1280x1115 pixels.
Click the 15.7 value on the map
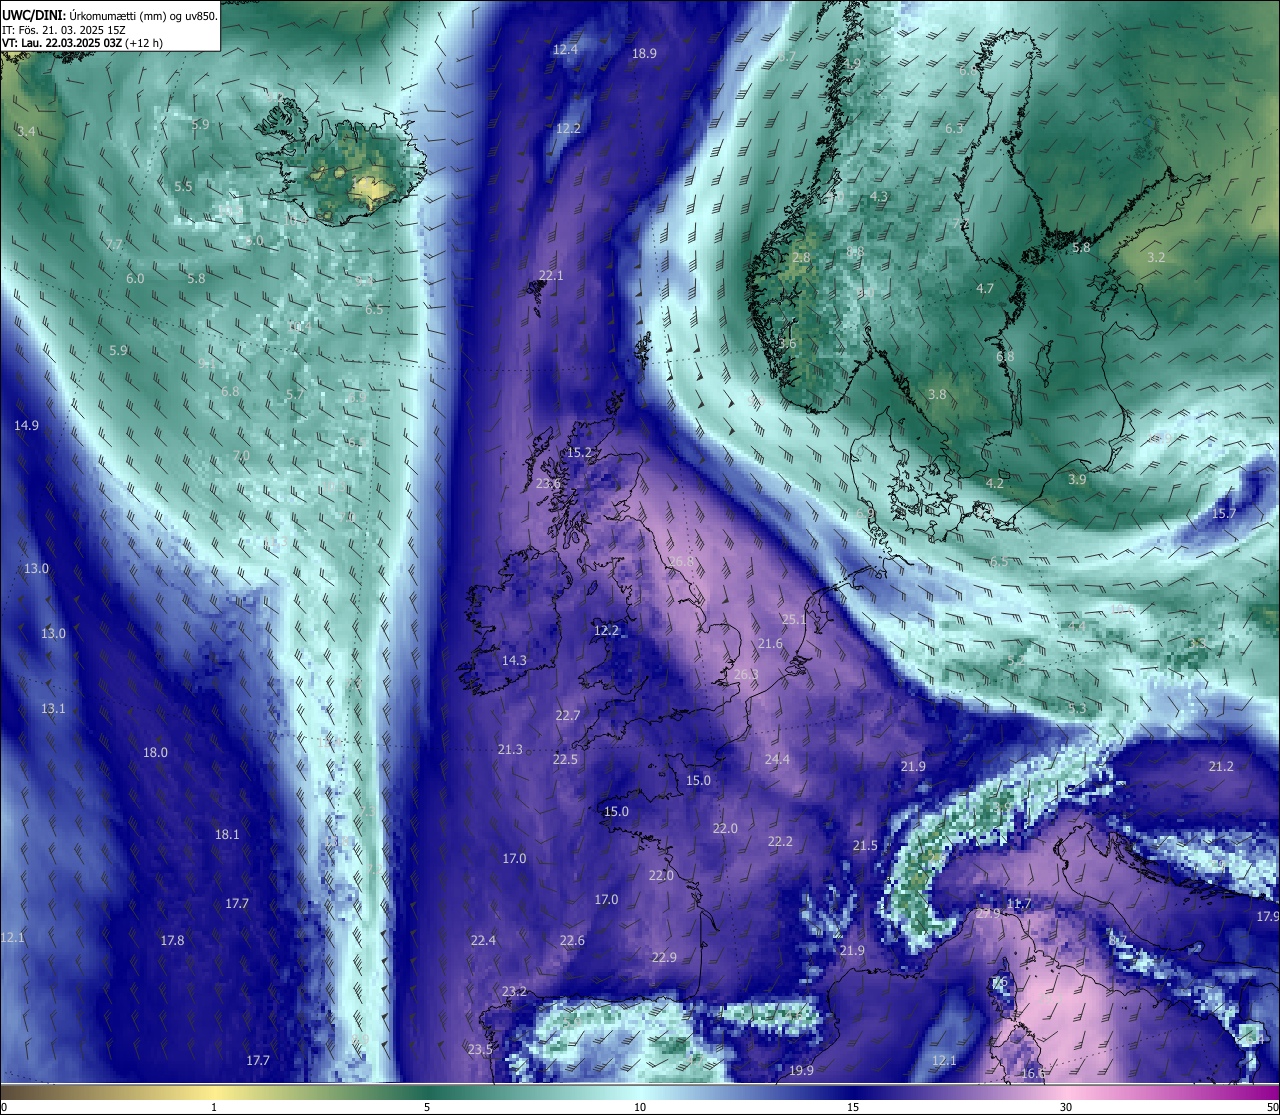(1225, 514)
